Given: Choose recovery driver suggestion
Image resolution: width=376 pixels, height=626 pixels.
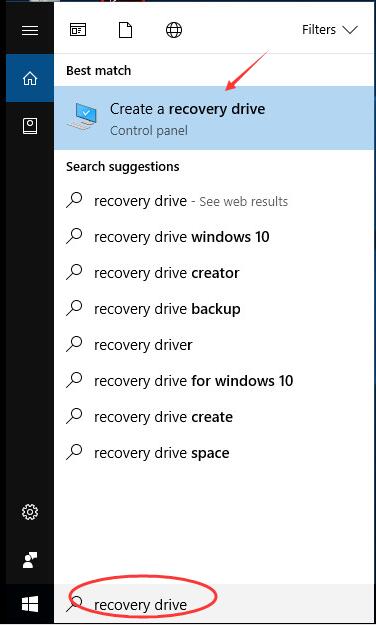Looking at the screenshot, I should [214, 345].
